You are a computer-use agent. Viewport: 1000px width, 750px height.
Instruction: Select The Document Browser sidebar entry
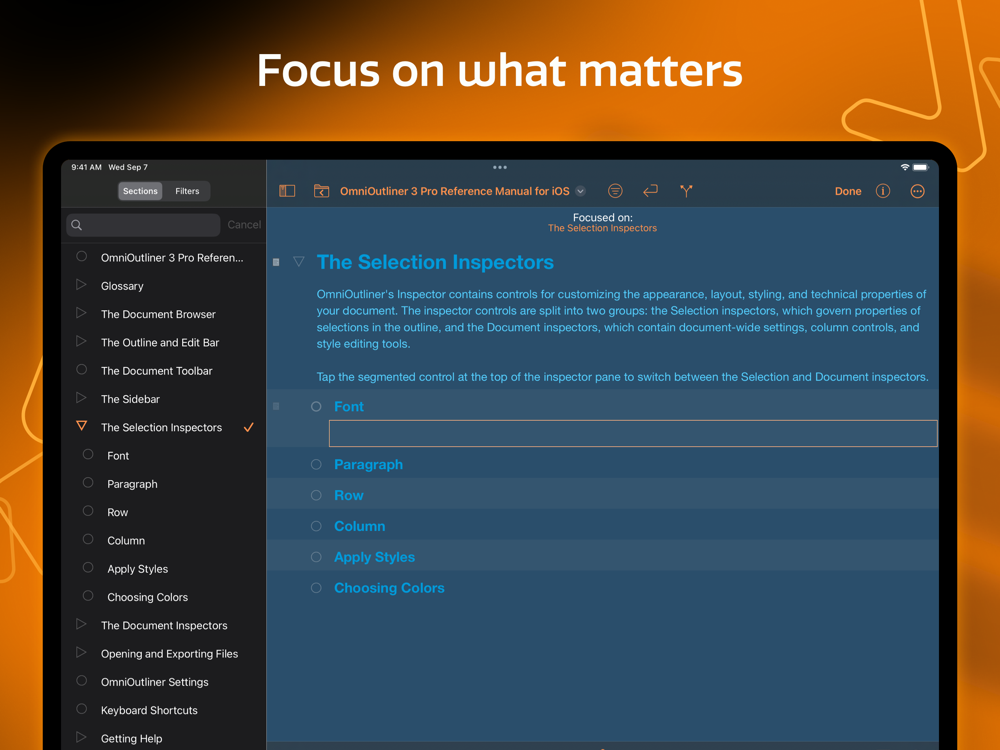click(x=158, y=314)
